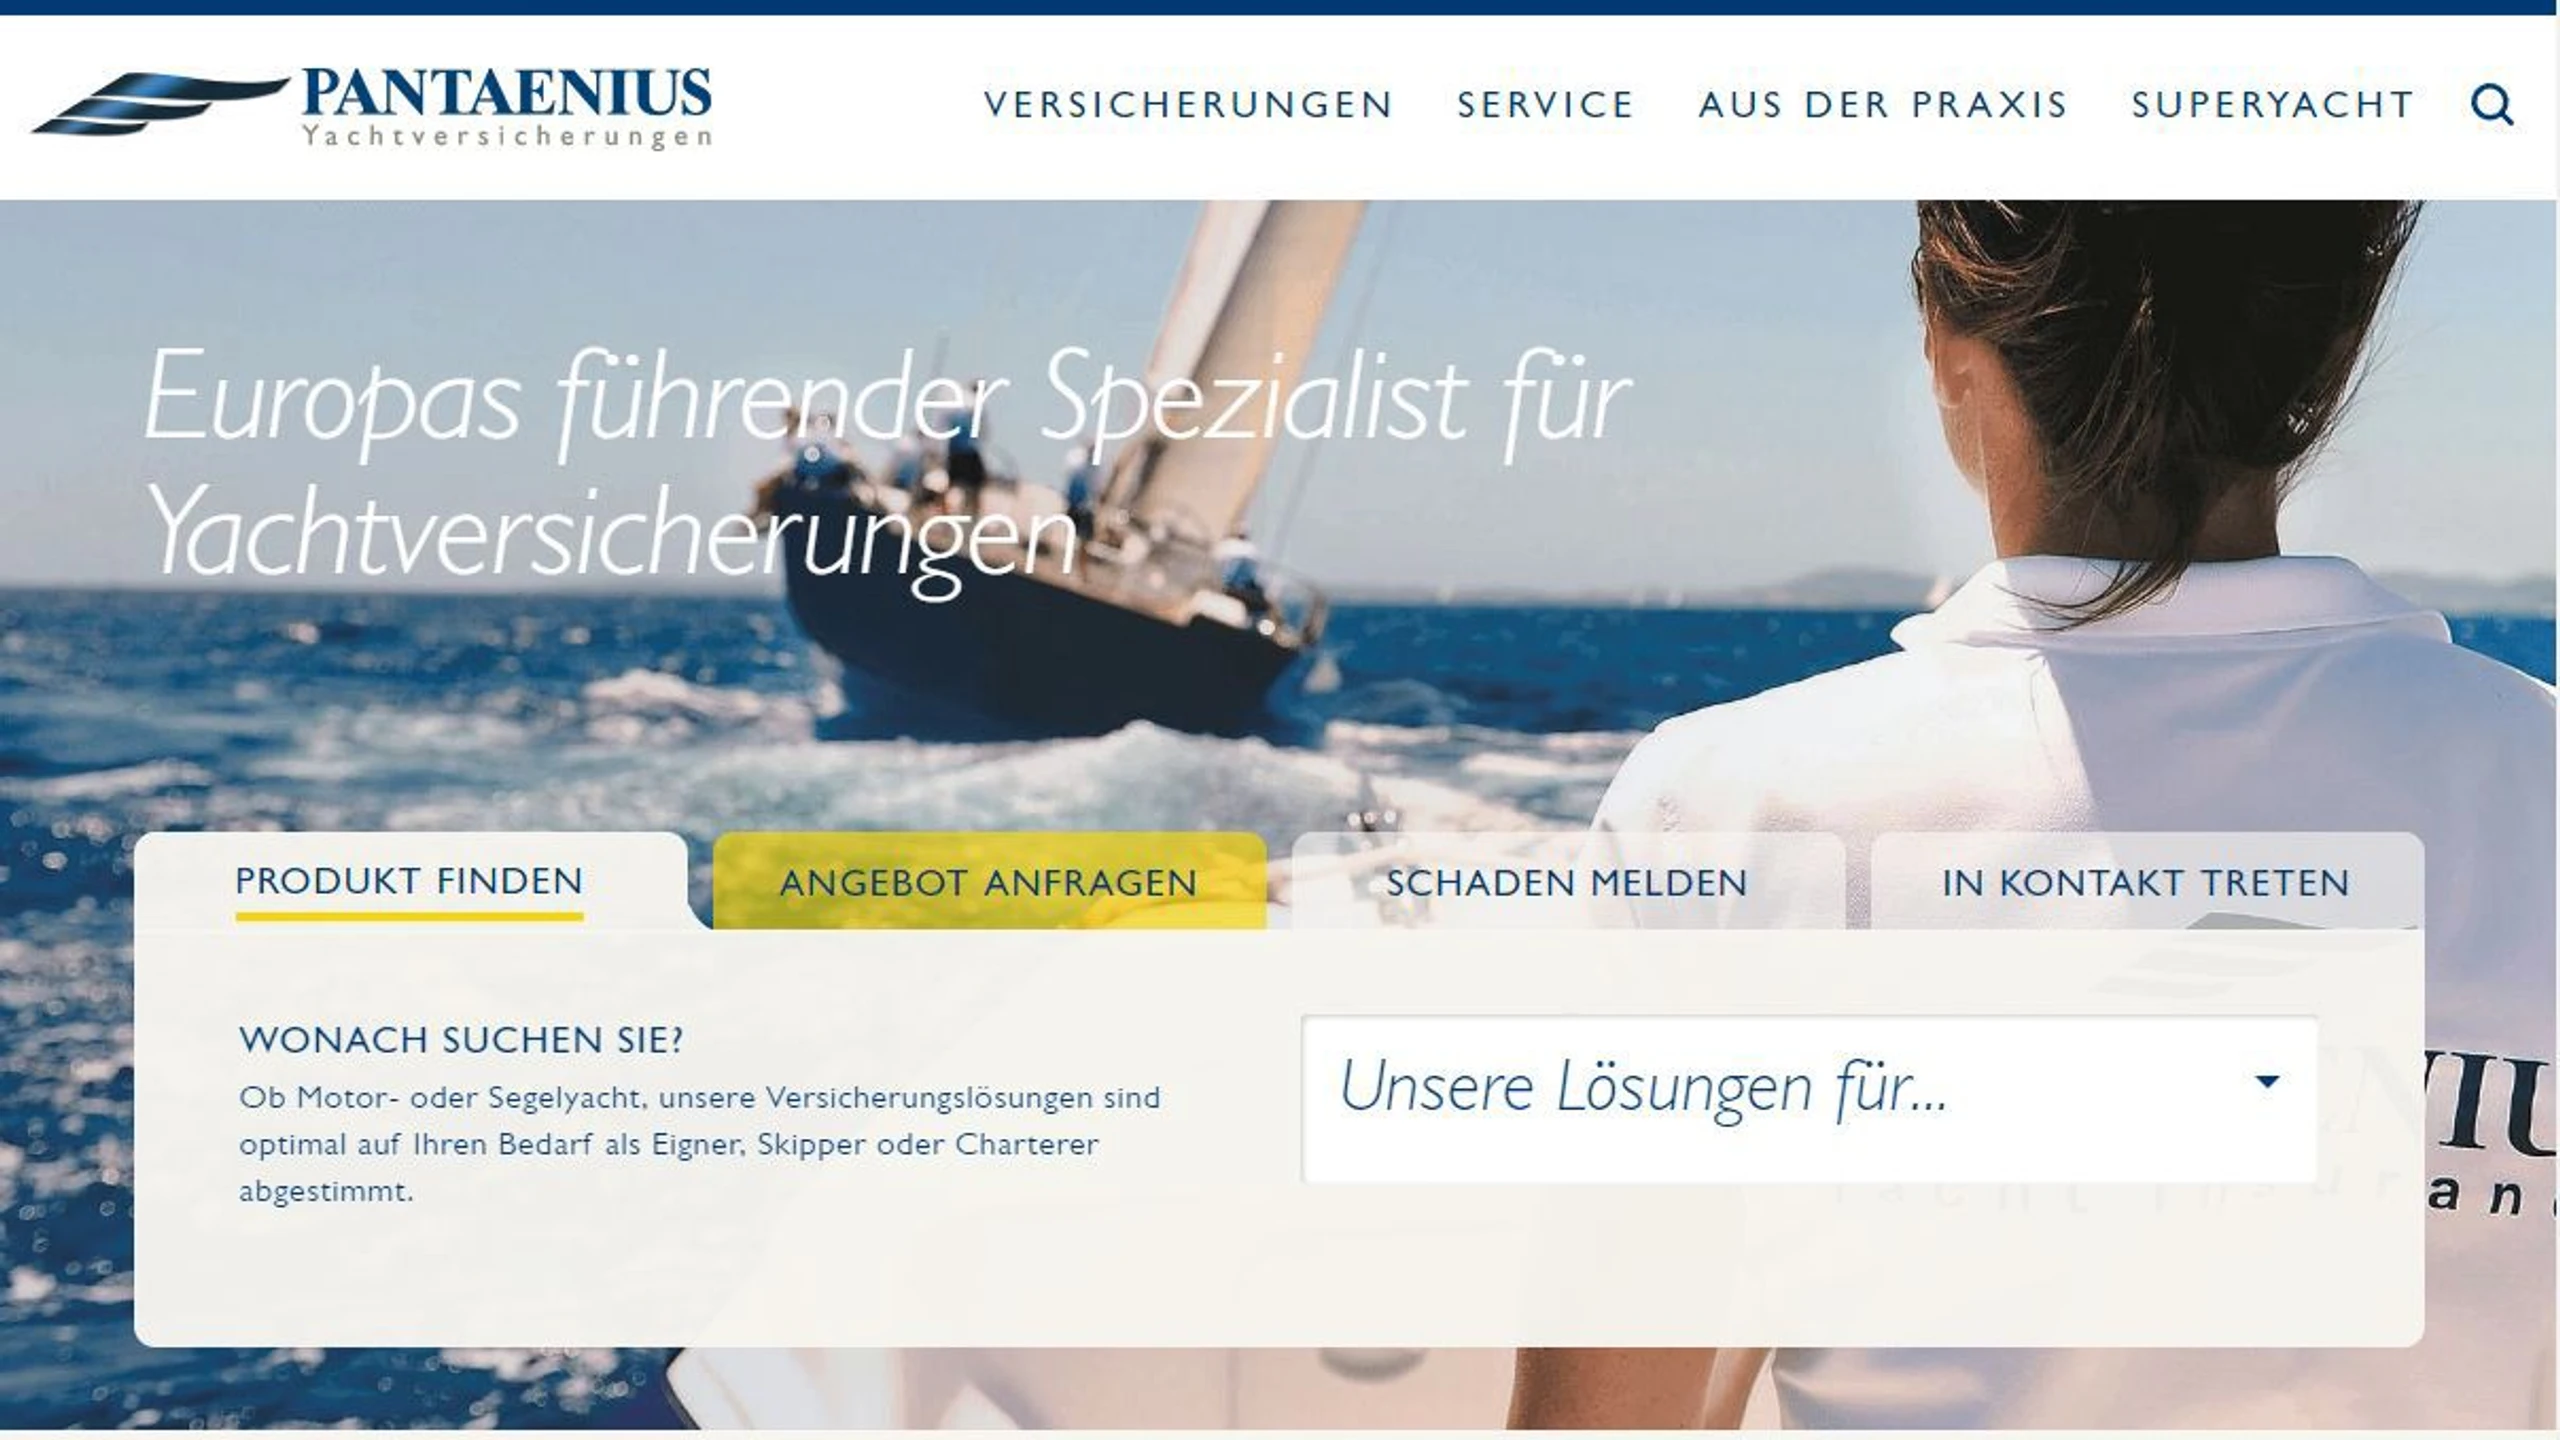The width and height of the screenshot is (2560, 1440).
Task: Click the dark blue top bar
Action: click(x=1280, y=7)
